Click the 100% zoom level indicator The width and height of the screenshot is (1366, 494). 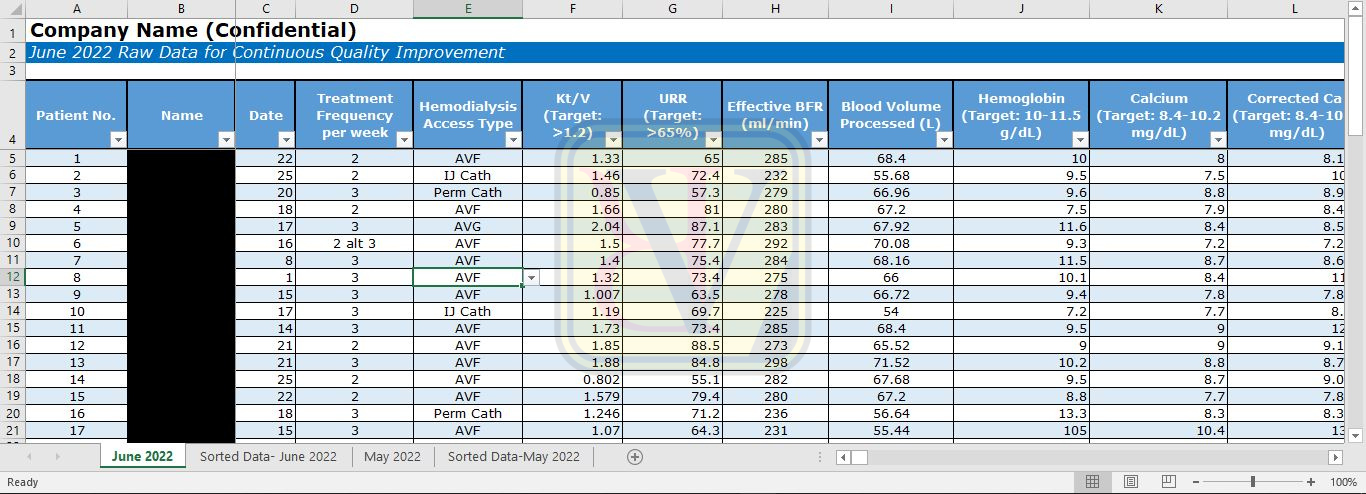(1343, 482)
